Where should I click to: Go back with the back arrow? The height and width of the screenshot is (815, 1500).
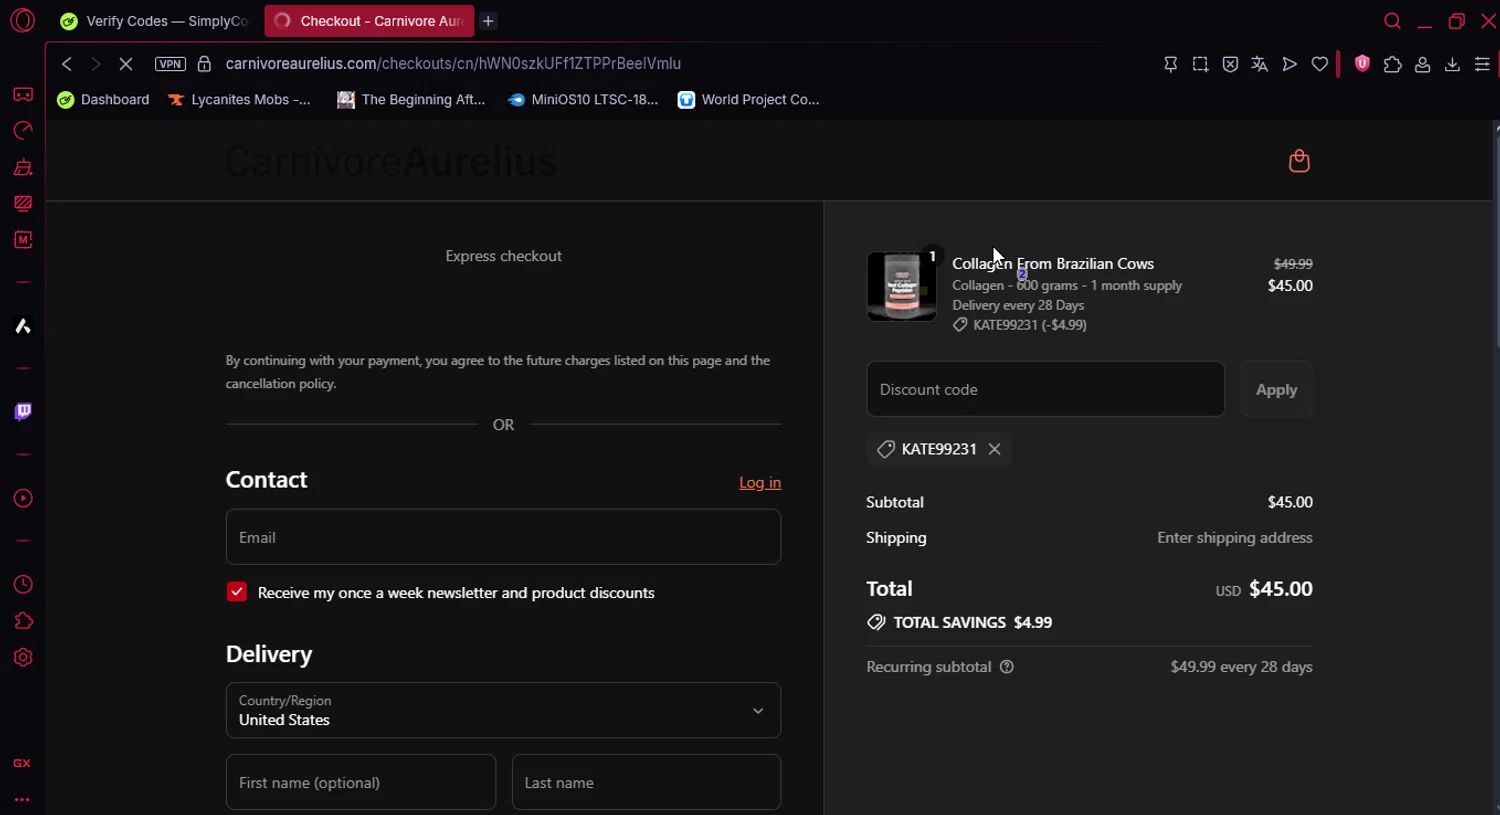[67, 64]
